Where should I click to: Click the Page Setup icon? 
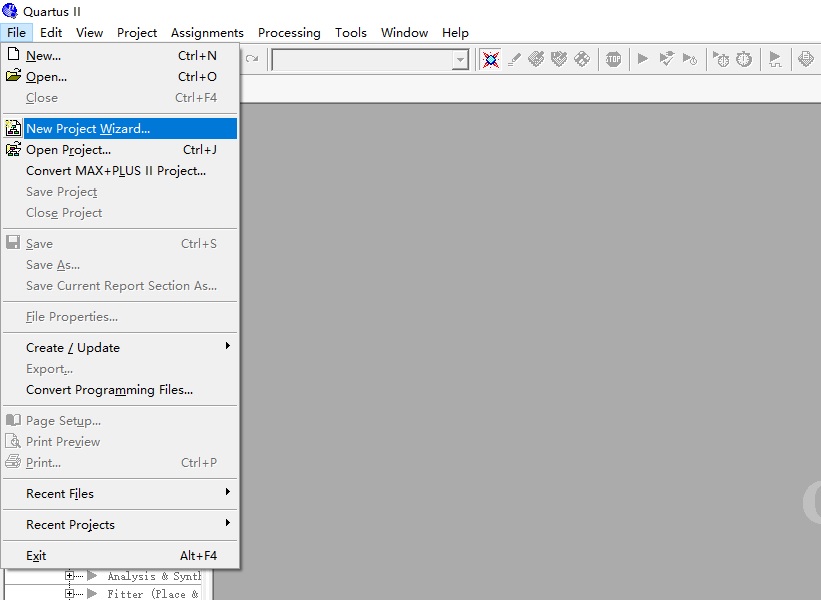click(13, 420)
